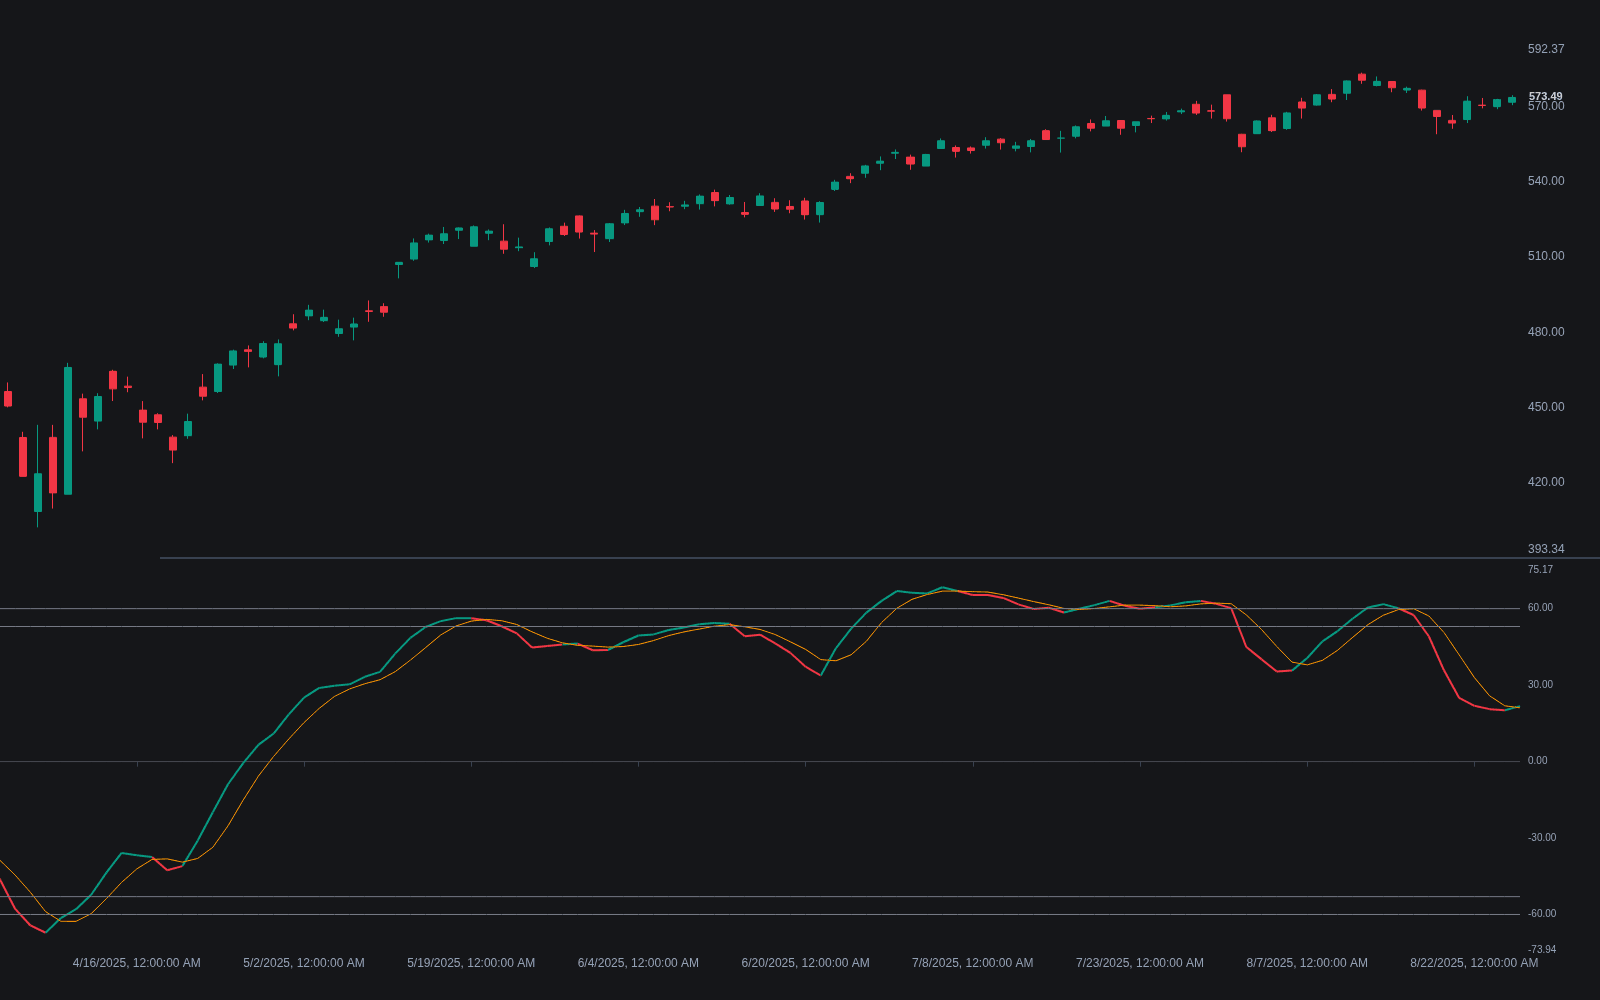
Task: Click the 393.34 bottom price label
Action: click(x=1546, y=549)
